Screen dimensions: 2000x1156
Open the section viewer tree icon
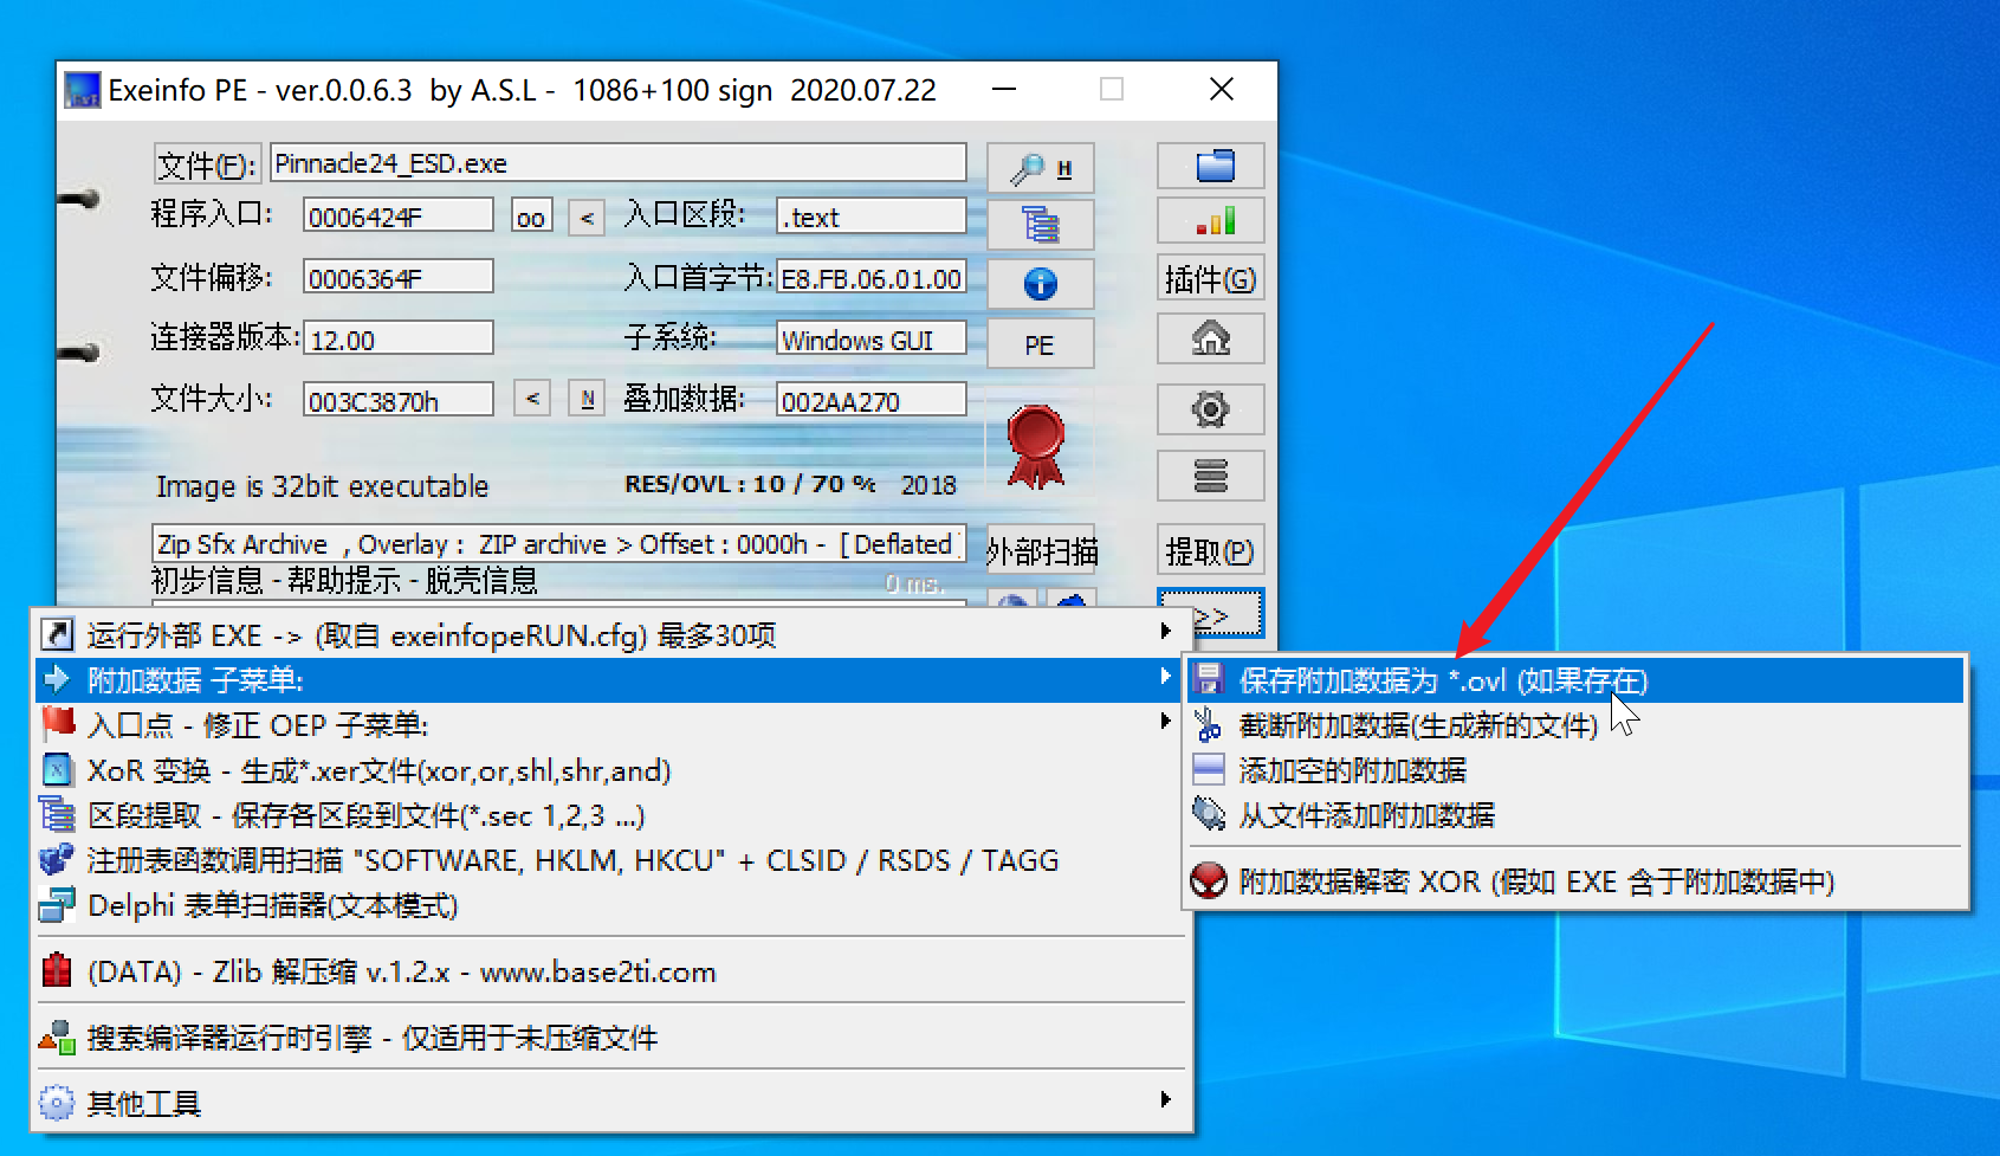(1040, 225)
